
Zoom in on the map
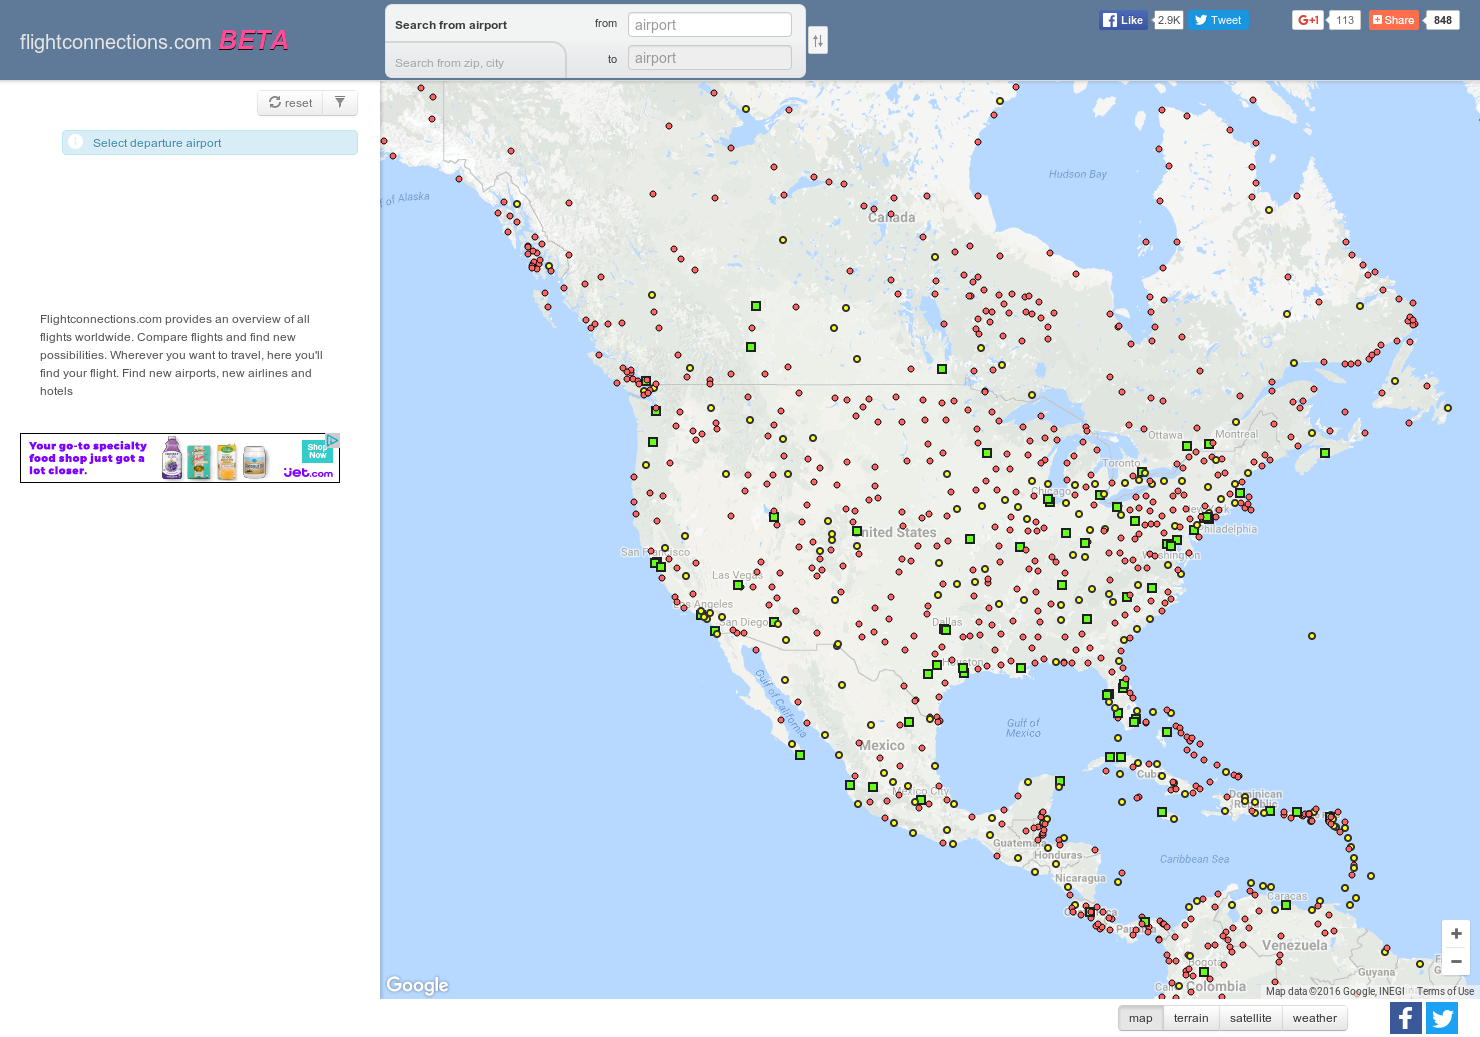click(x=1455, y=933)
